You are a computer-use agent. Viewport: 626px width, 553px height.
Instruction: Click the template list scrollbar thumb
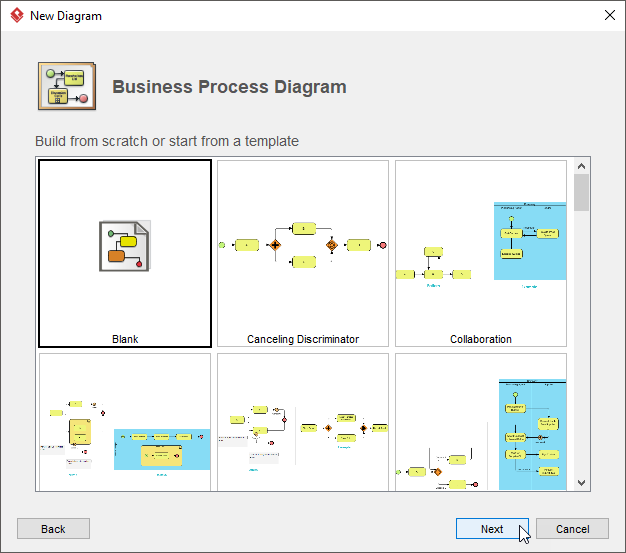[581, 192]
